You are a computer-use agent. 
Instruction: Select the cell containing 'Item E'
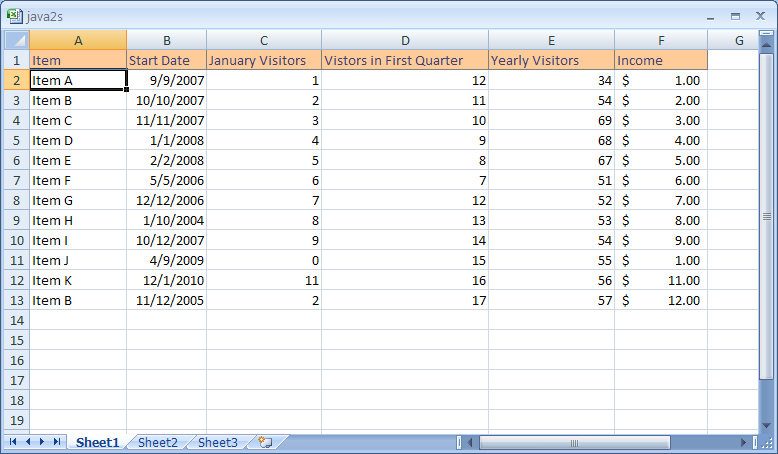point(78,160)
